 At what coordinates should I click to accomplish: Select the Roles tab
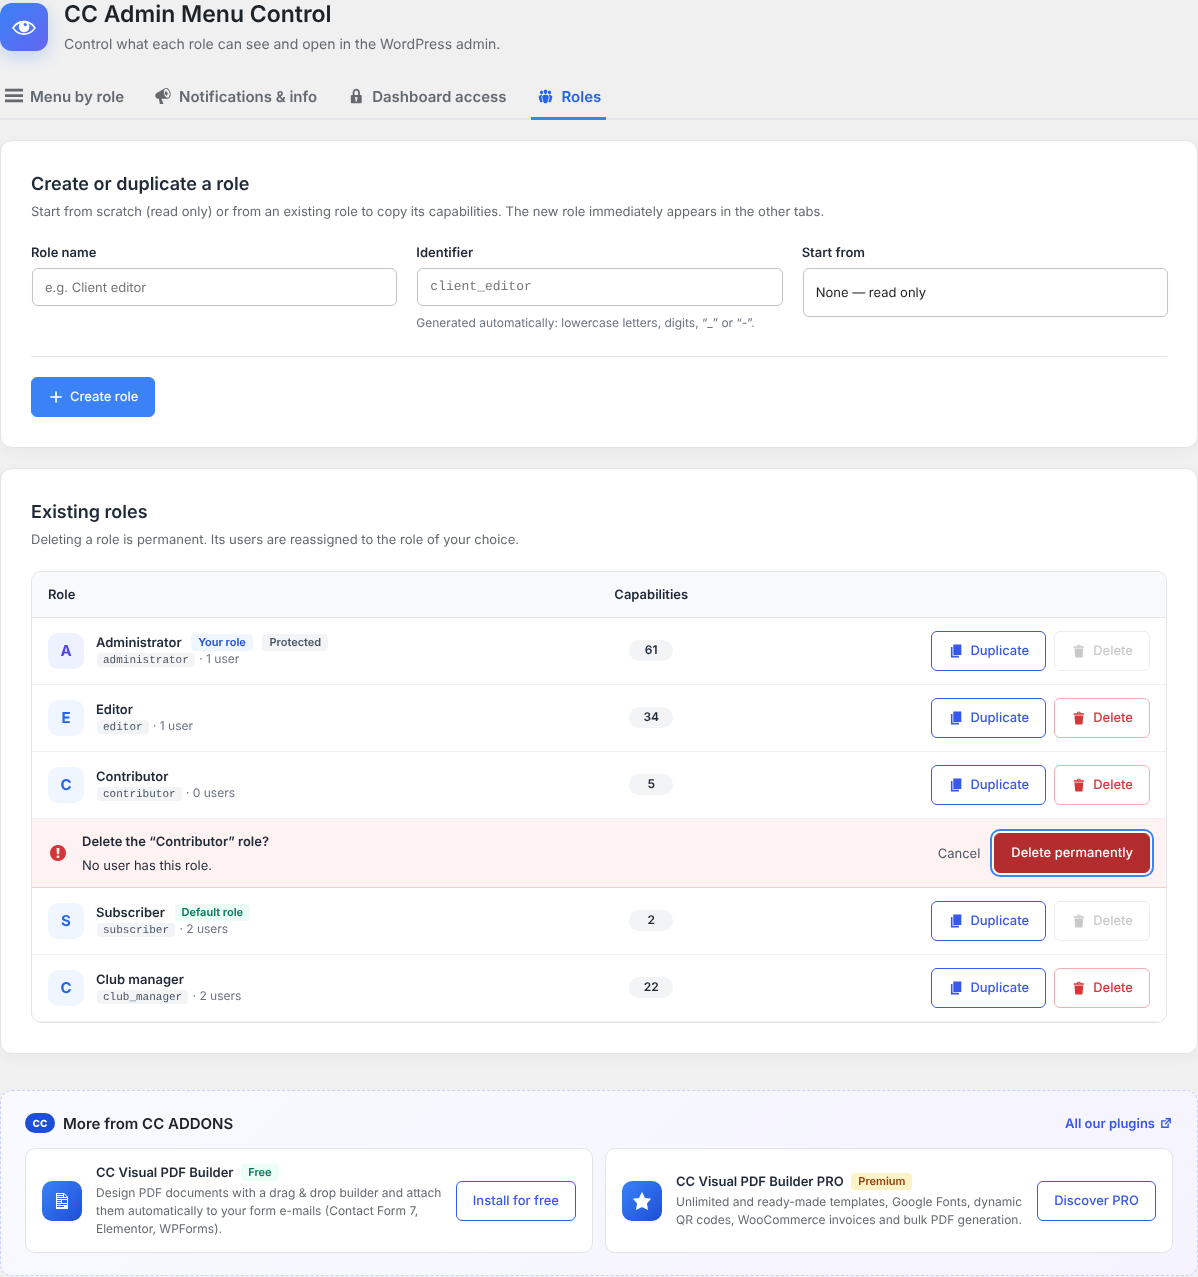[569, 97]
